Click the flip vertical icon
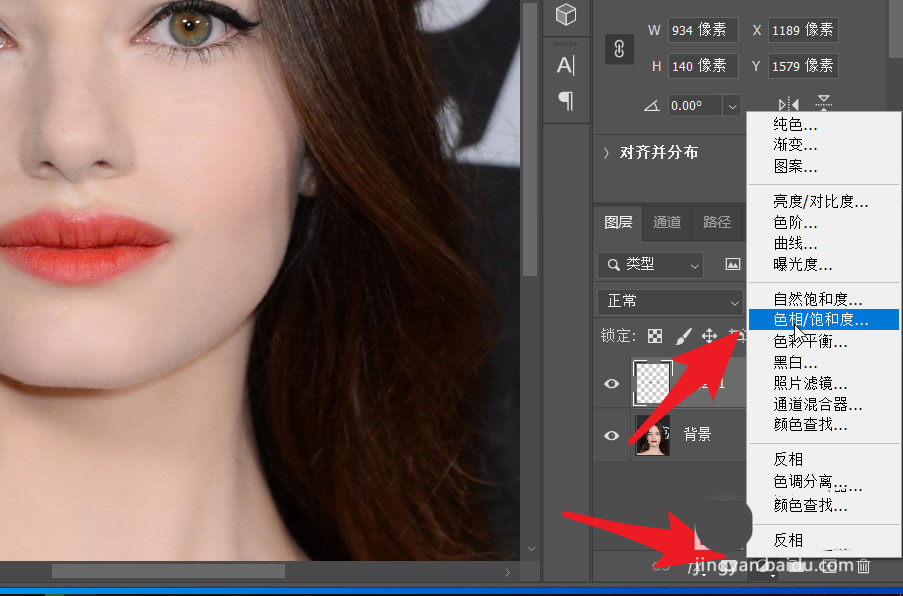Screen dimensions: 903x596 [823, 104]
